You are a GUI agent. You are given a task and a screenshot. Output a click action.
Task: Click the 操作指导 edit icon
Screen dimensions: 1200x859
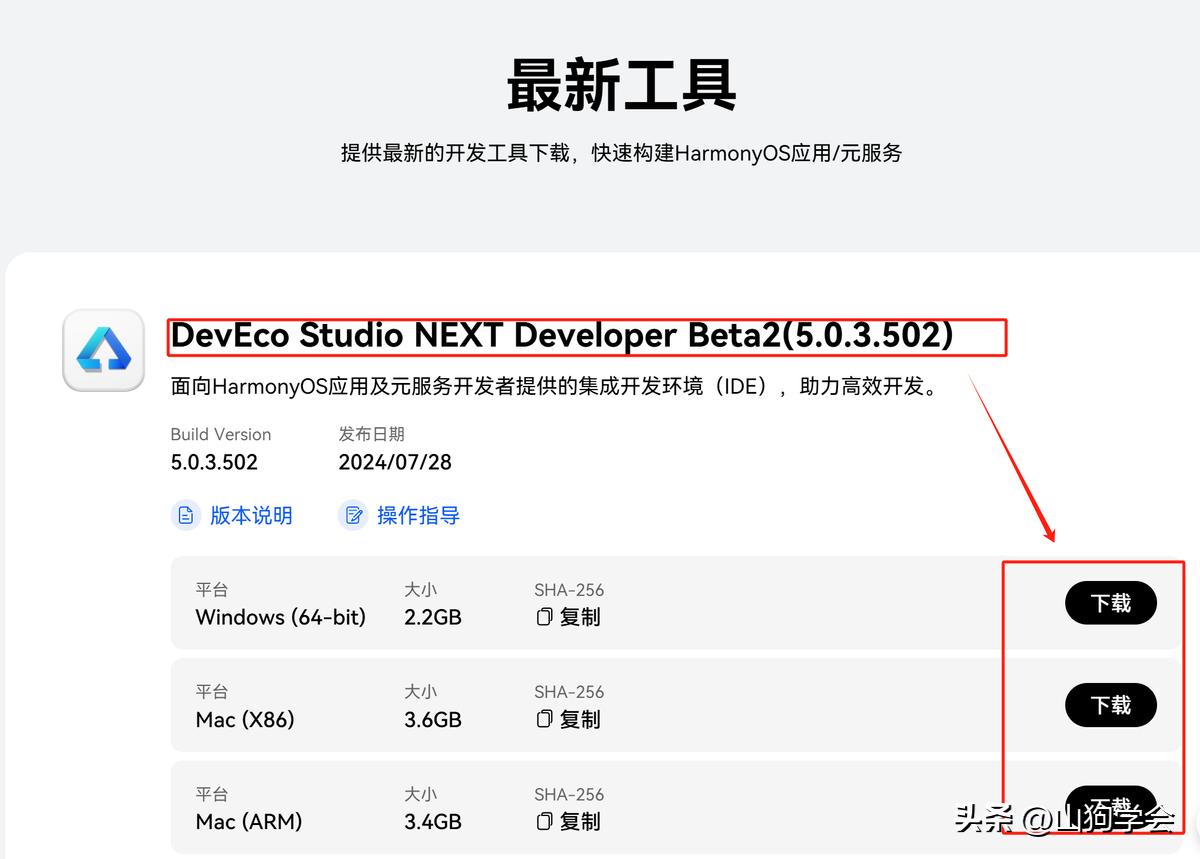pos(353,515)
